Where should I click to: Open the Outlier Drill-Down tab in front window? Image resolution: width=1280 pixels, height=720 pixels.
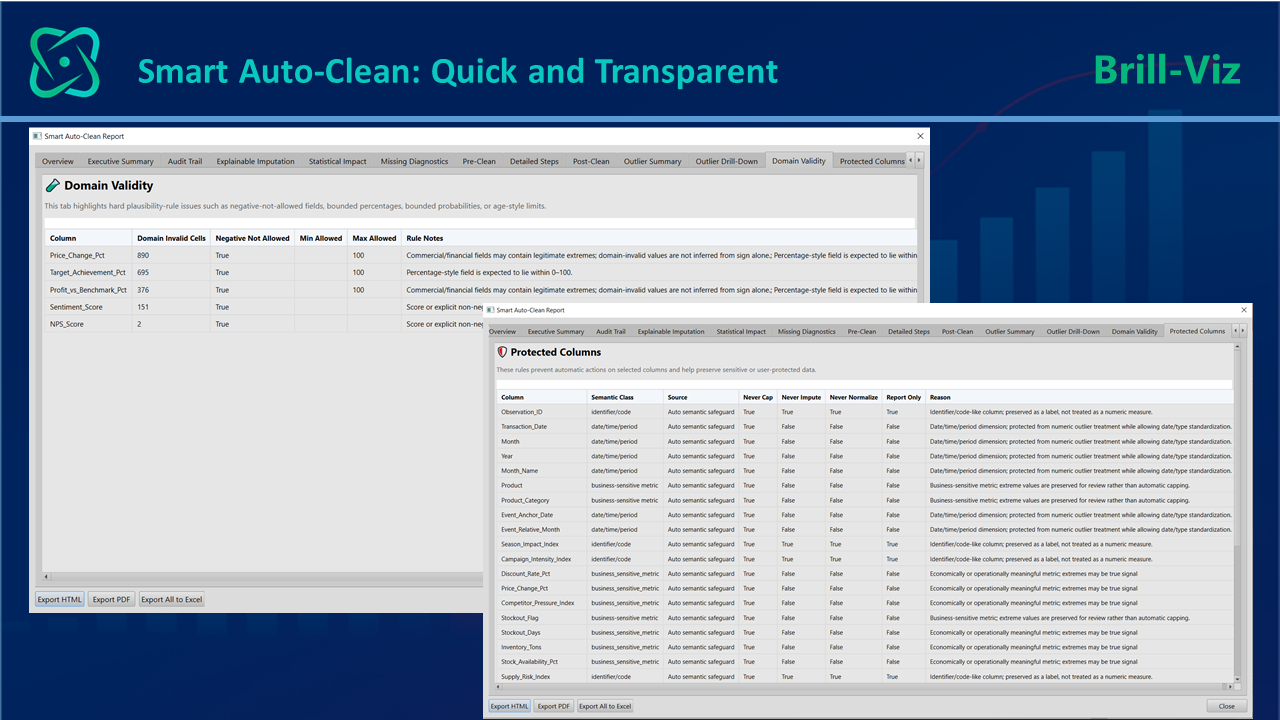(x=1073, y=331)
